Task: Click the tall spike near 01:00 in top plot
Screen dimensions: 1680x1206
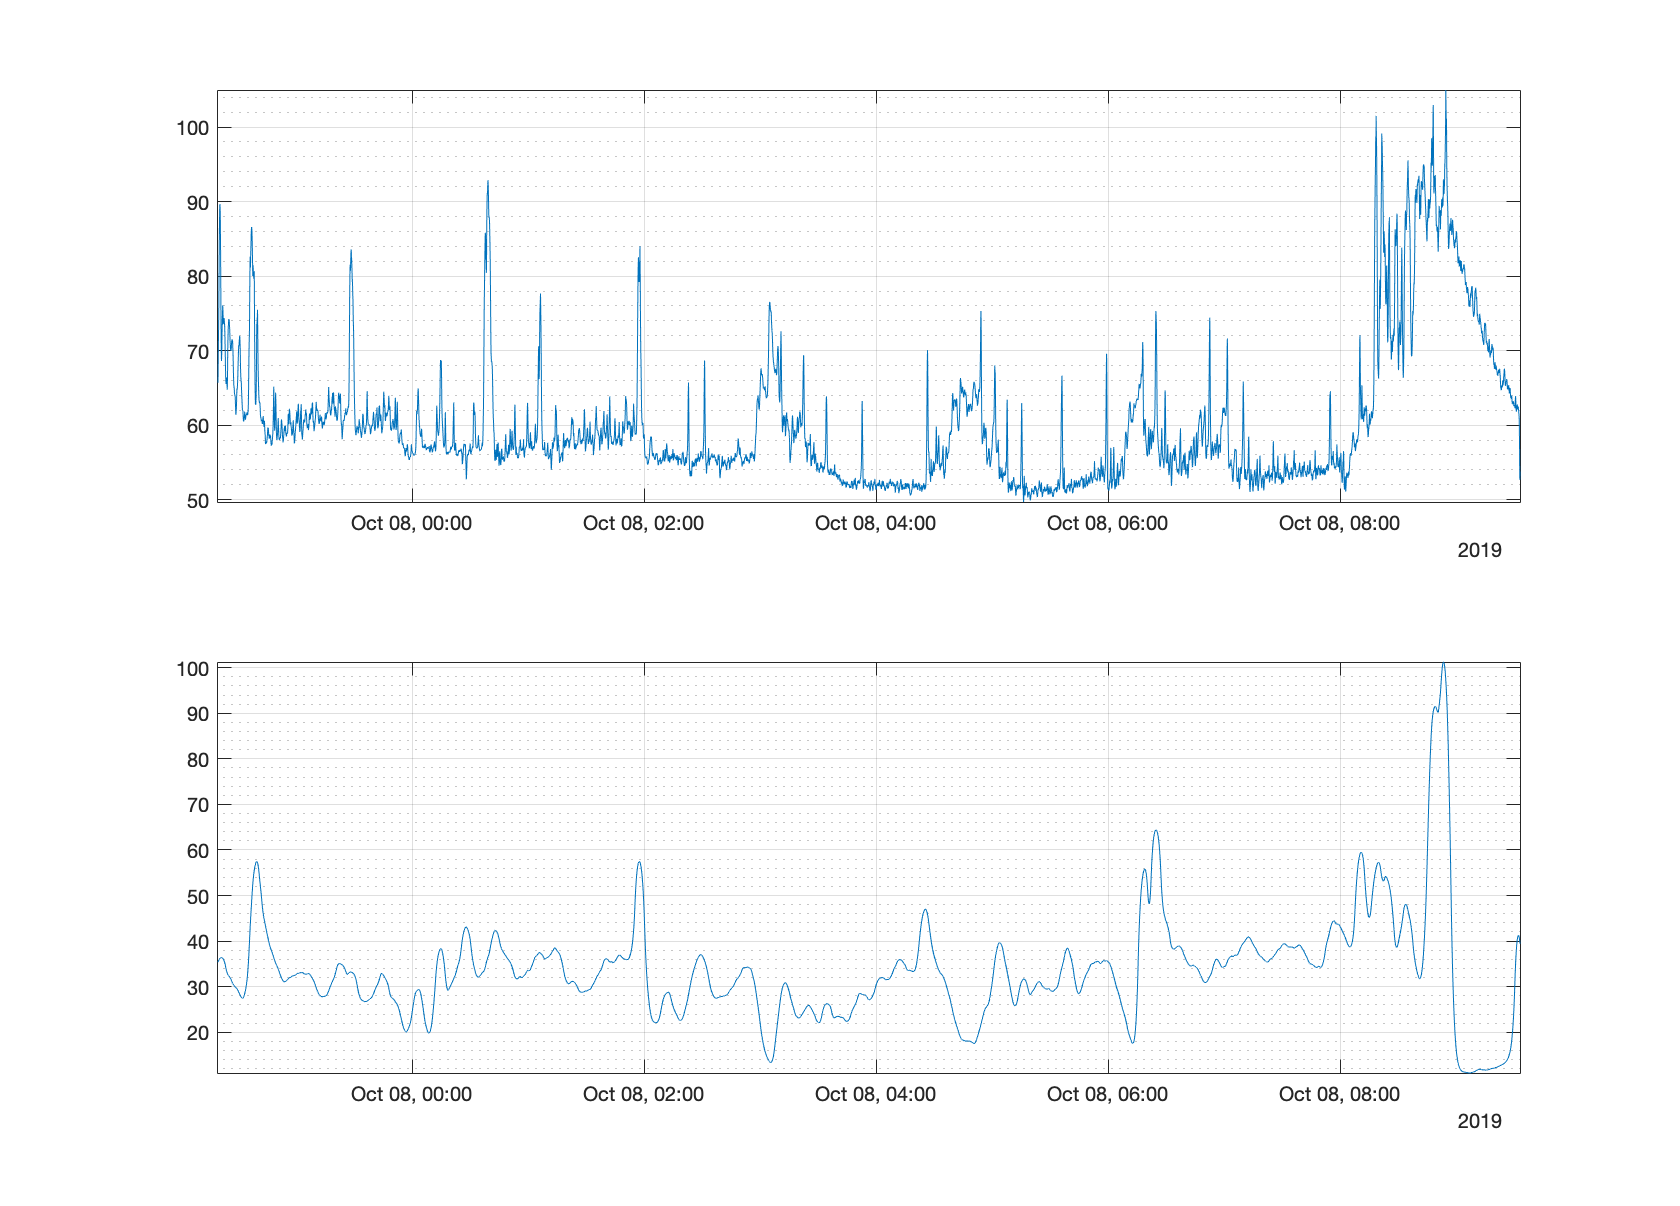Action: (x=488, y=183)
